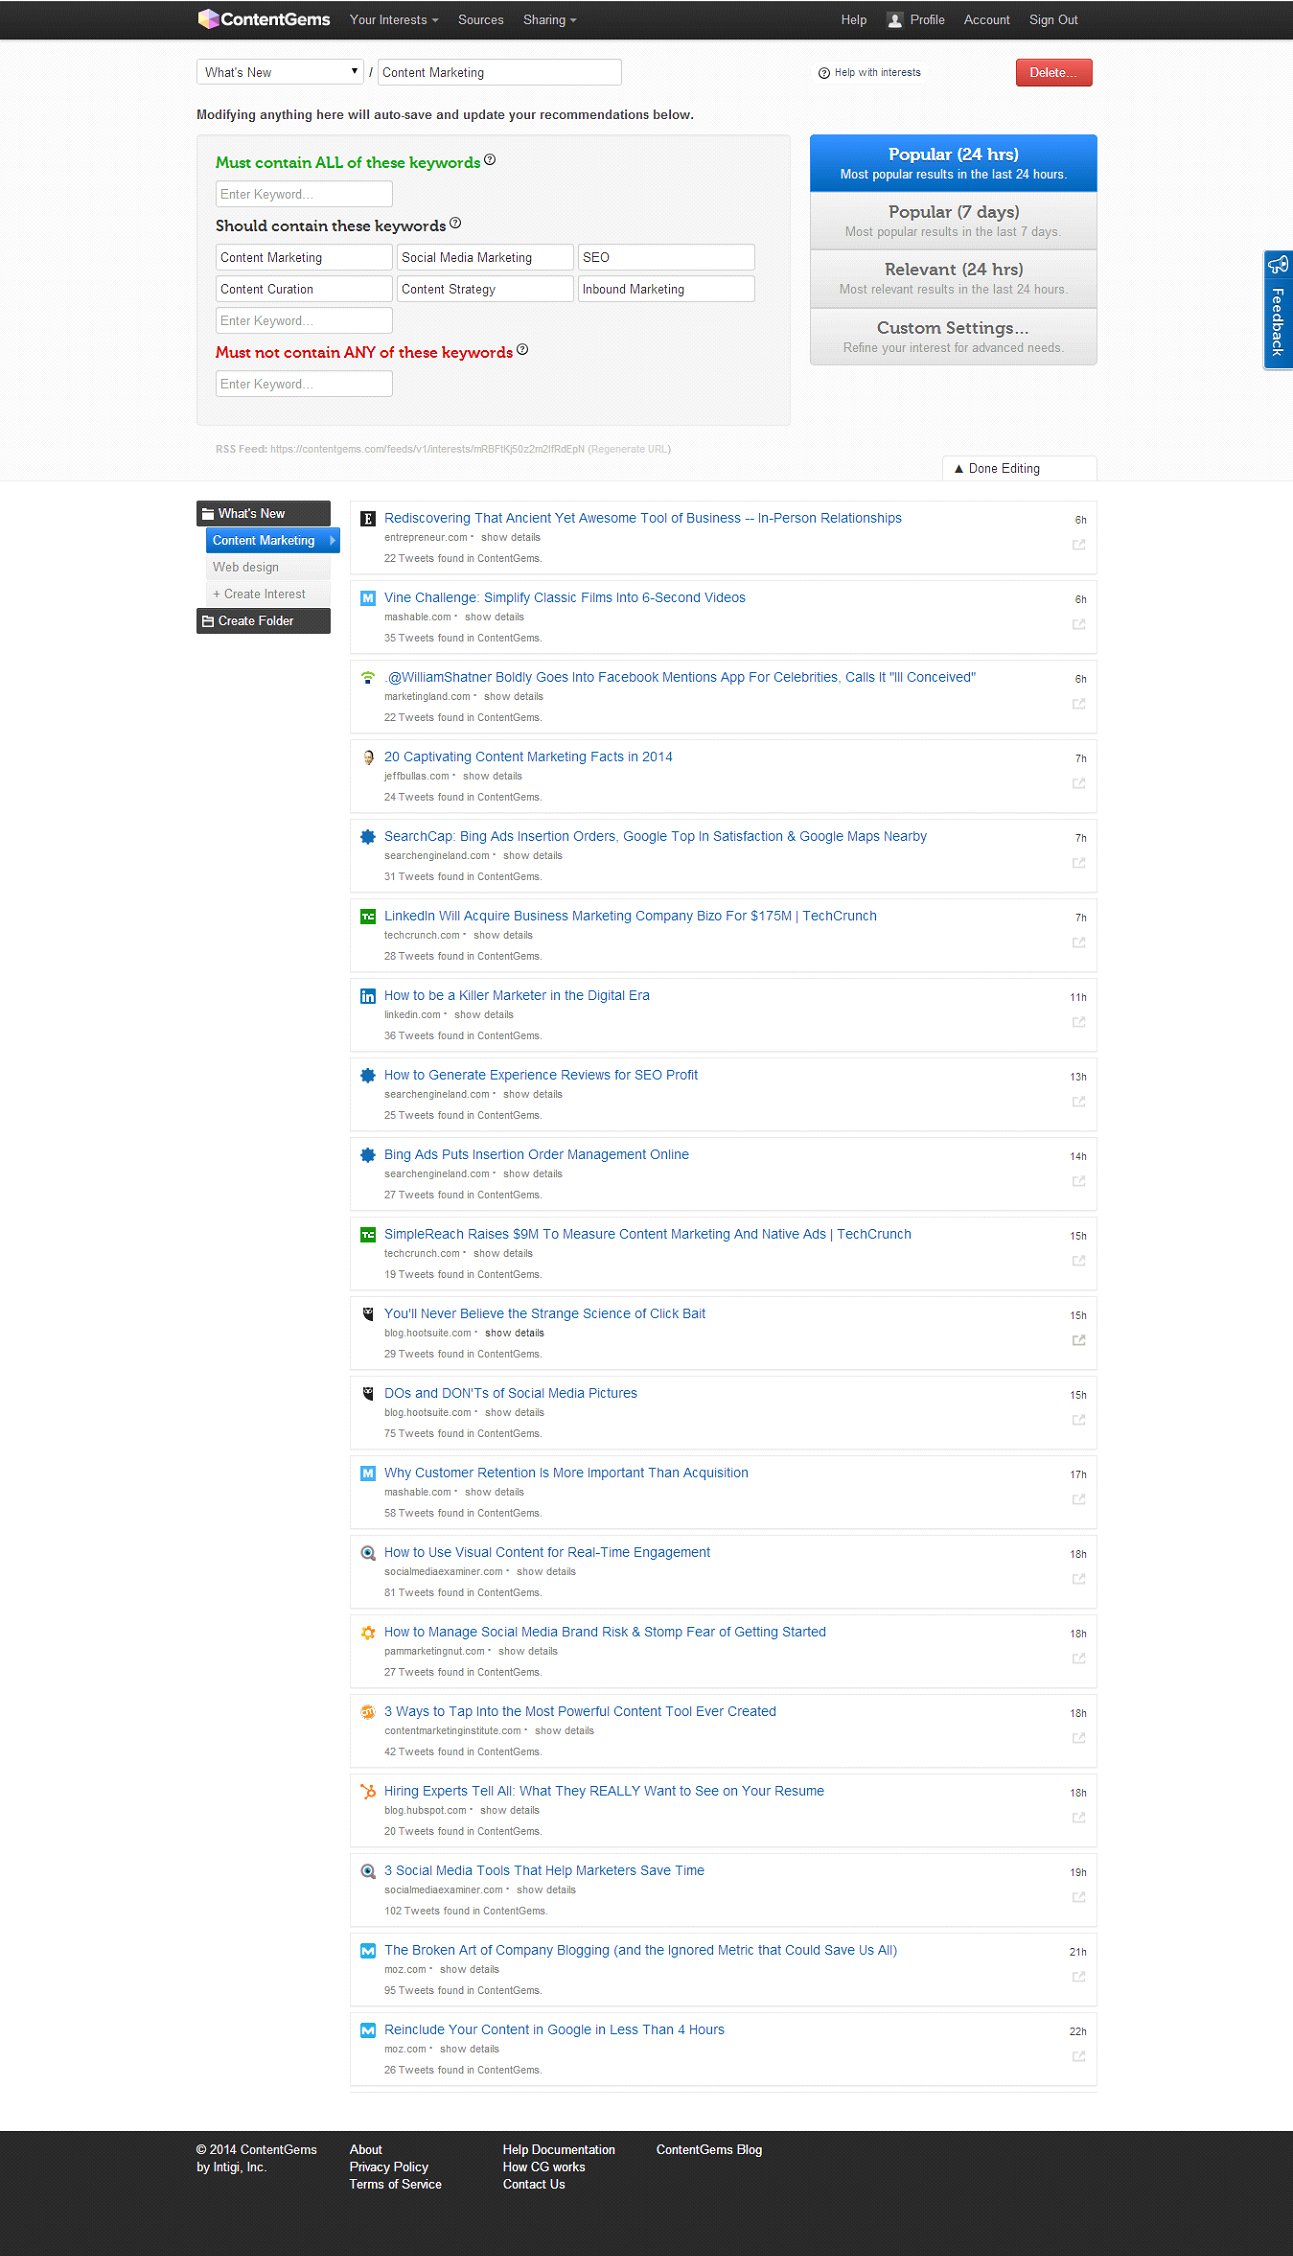Click LinkedIn favicon beside Killer Marketer article
This screenshot has height=2256, width=1293.
tap(368, 996)
